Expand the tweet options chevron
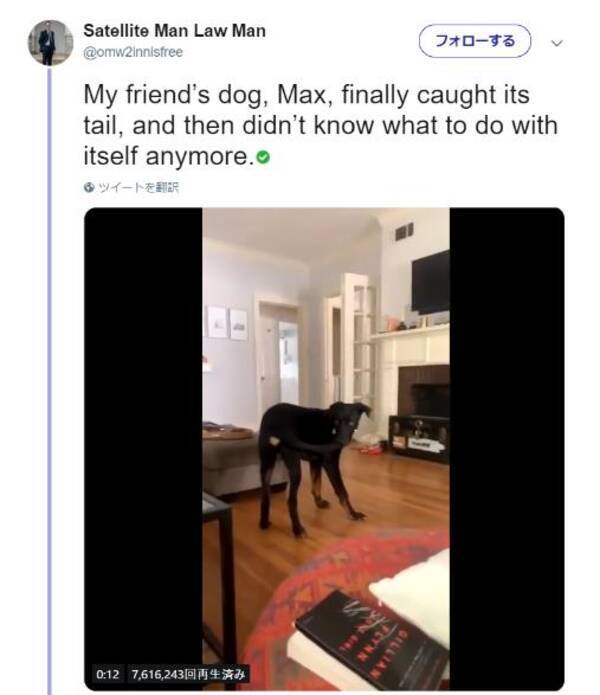This screenshot has height=695, width=600. (557, 43)
